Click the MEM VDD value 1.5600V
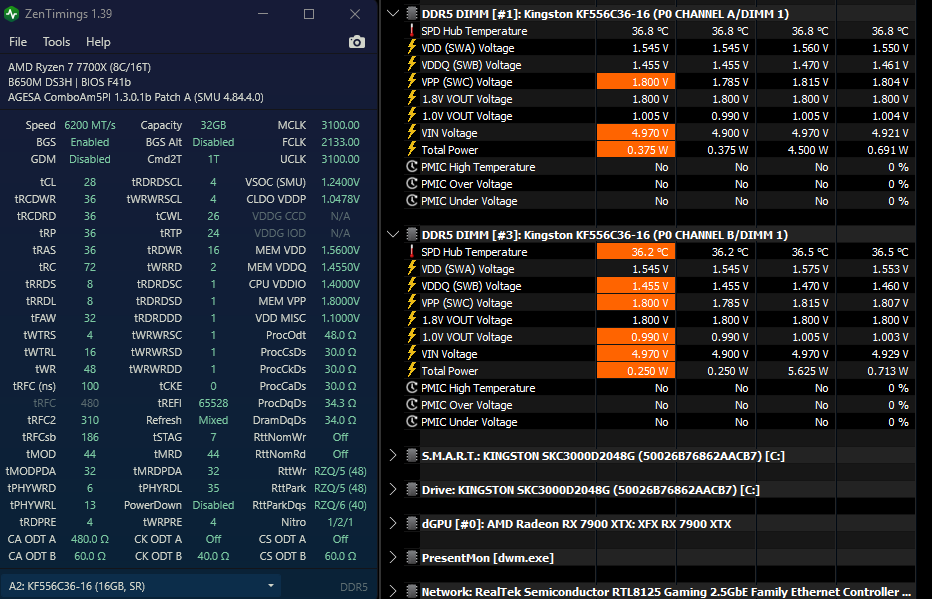The height and width of the screenshot is (599, 932). pos(340,250)
